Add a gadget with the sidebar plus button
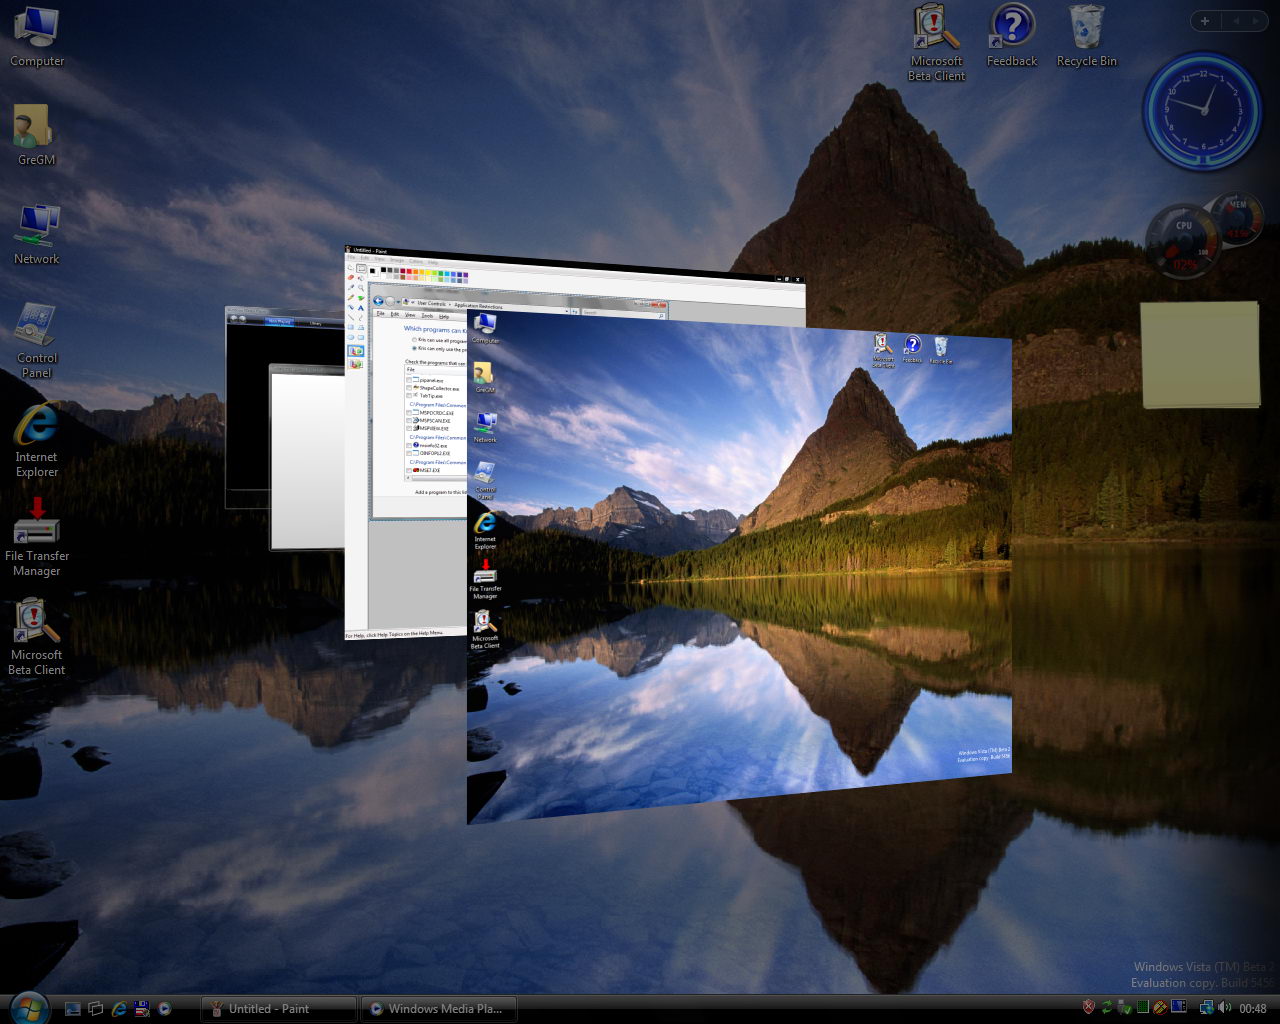 (x=1205, y=21)
